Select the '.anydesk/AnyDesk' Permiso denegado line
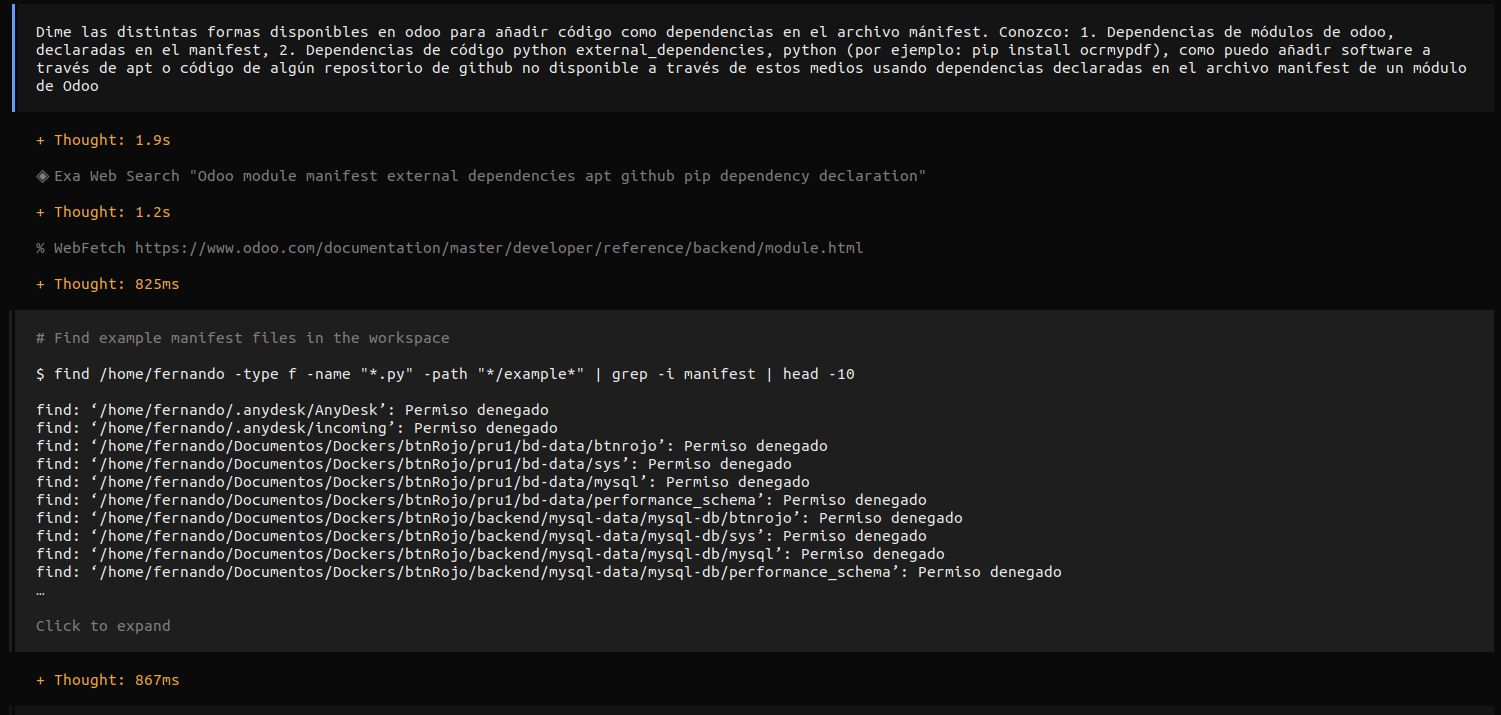 292,410
